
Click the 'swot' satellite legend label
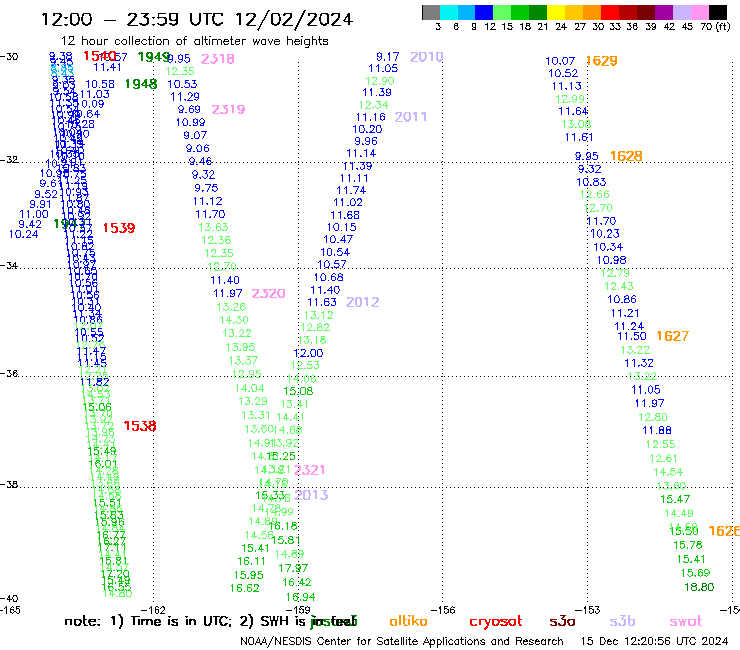tap(686, 621)
